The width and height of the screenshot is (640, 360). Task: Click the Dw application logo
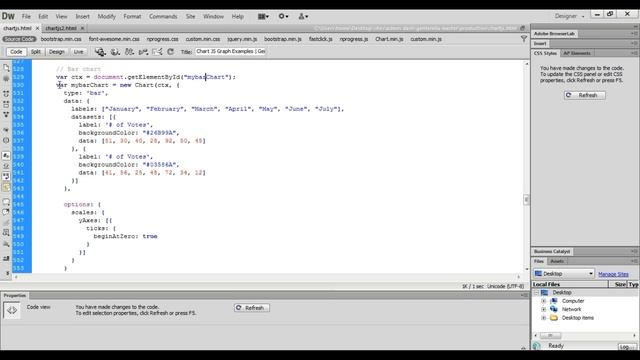[x=8, y=16]
